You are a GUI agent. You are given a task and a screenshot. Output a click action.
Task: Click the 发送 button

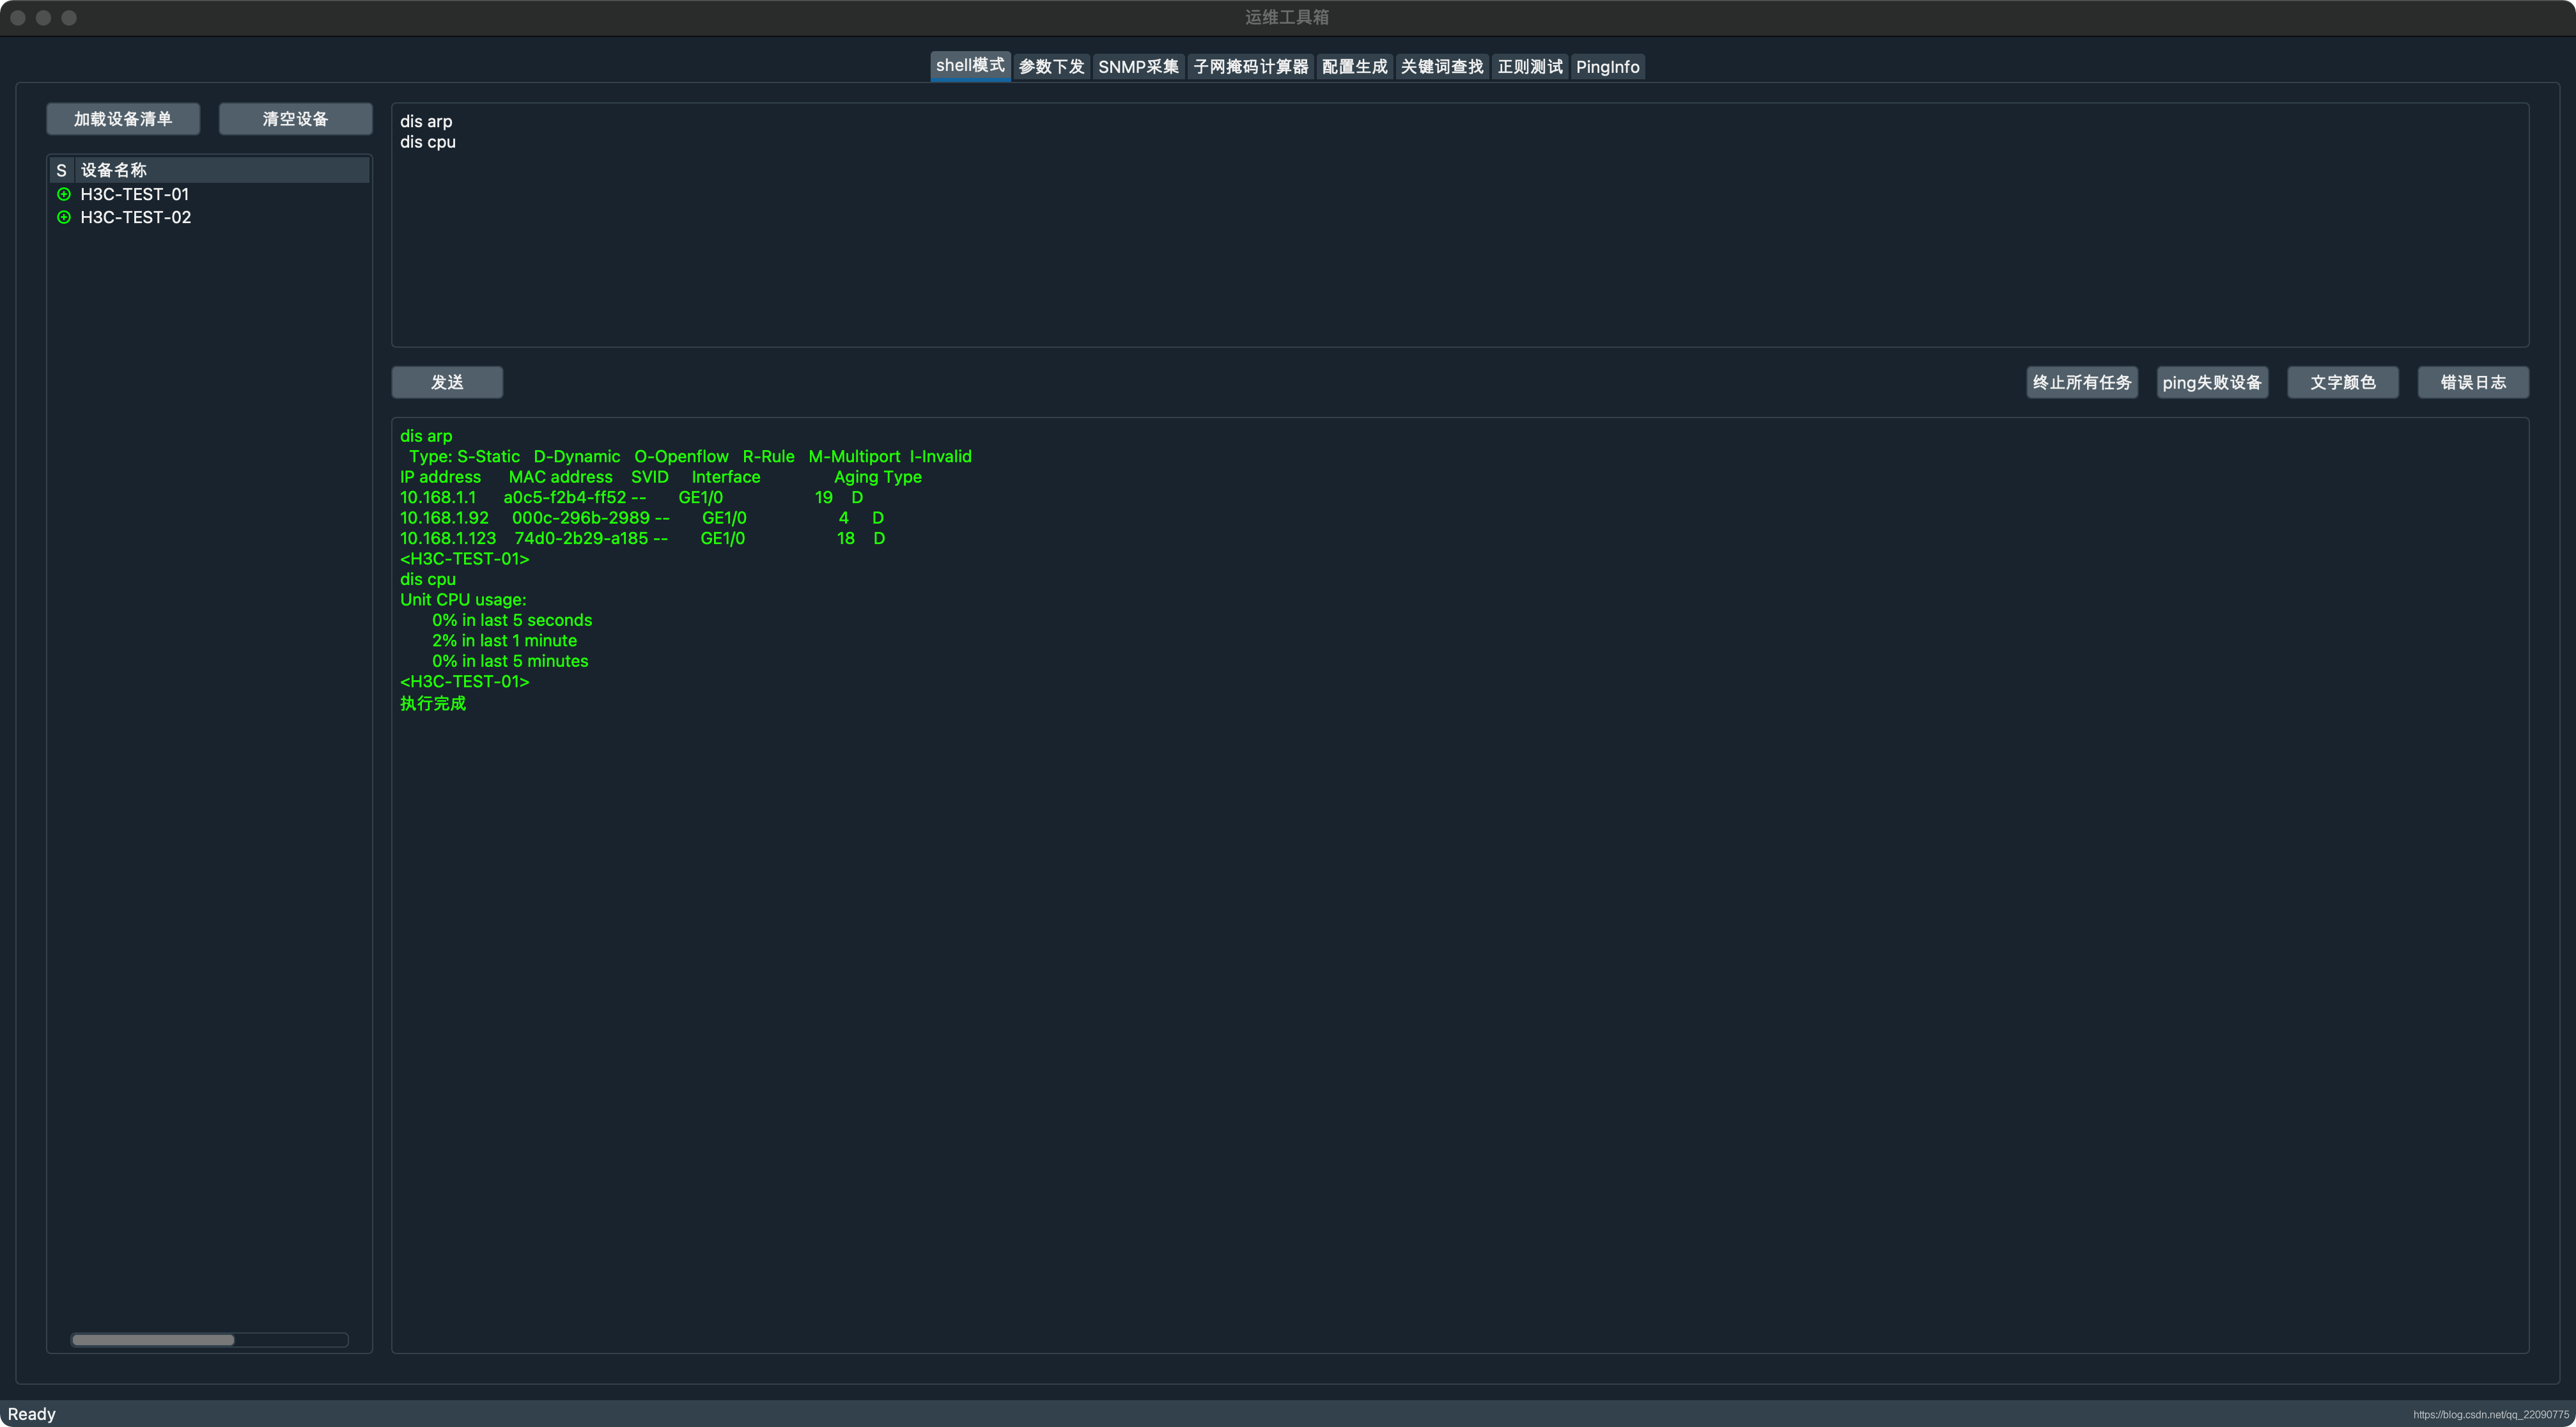point(447,382)
